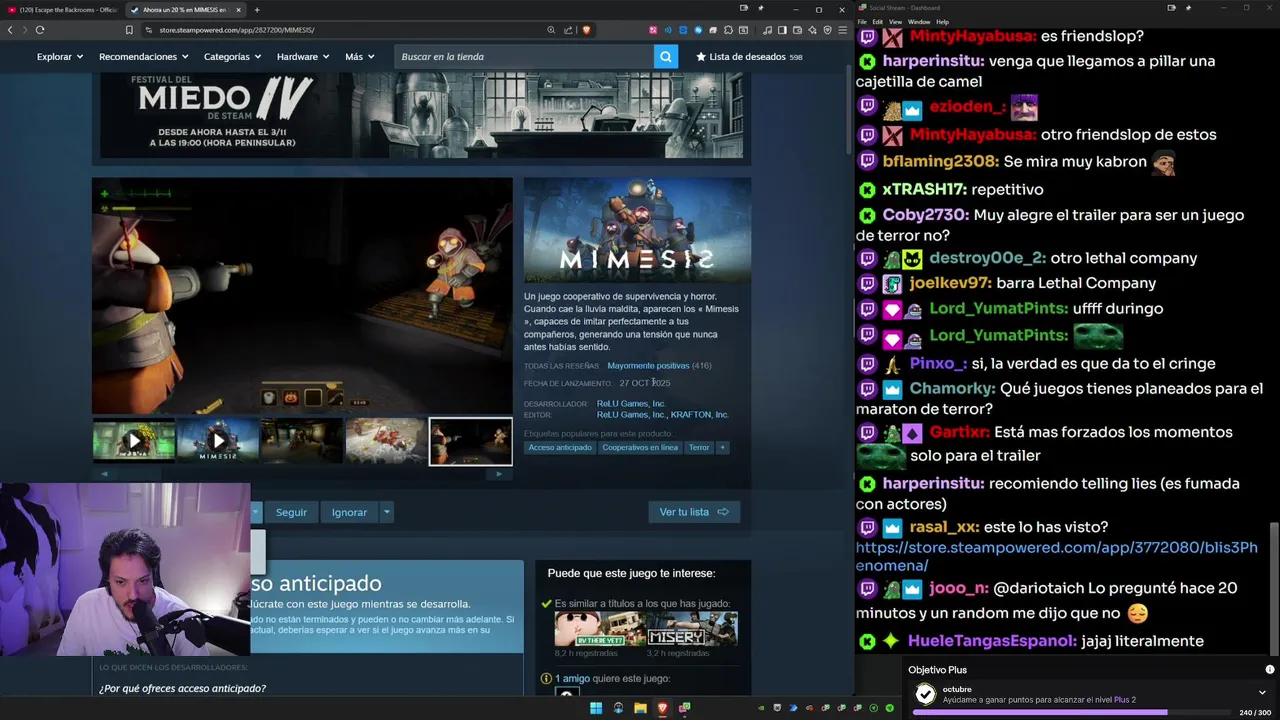Viewport: 1280px width, 720px height.
Task: Open the Más dropdown menu
Action: (359, 57)
